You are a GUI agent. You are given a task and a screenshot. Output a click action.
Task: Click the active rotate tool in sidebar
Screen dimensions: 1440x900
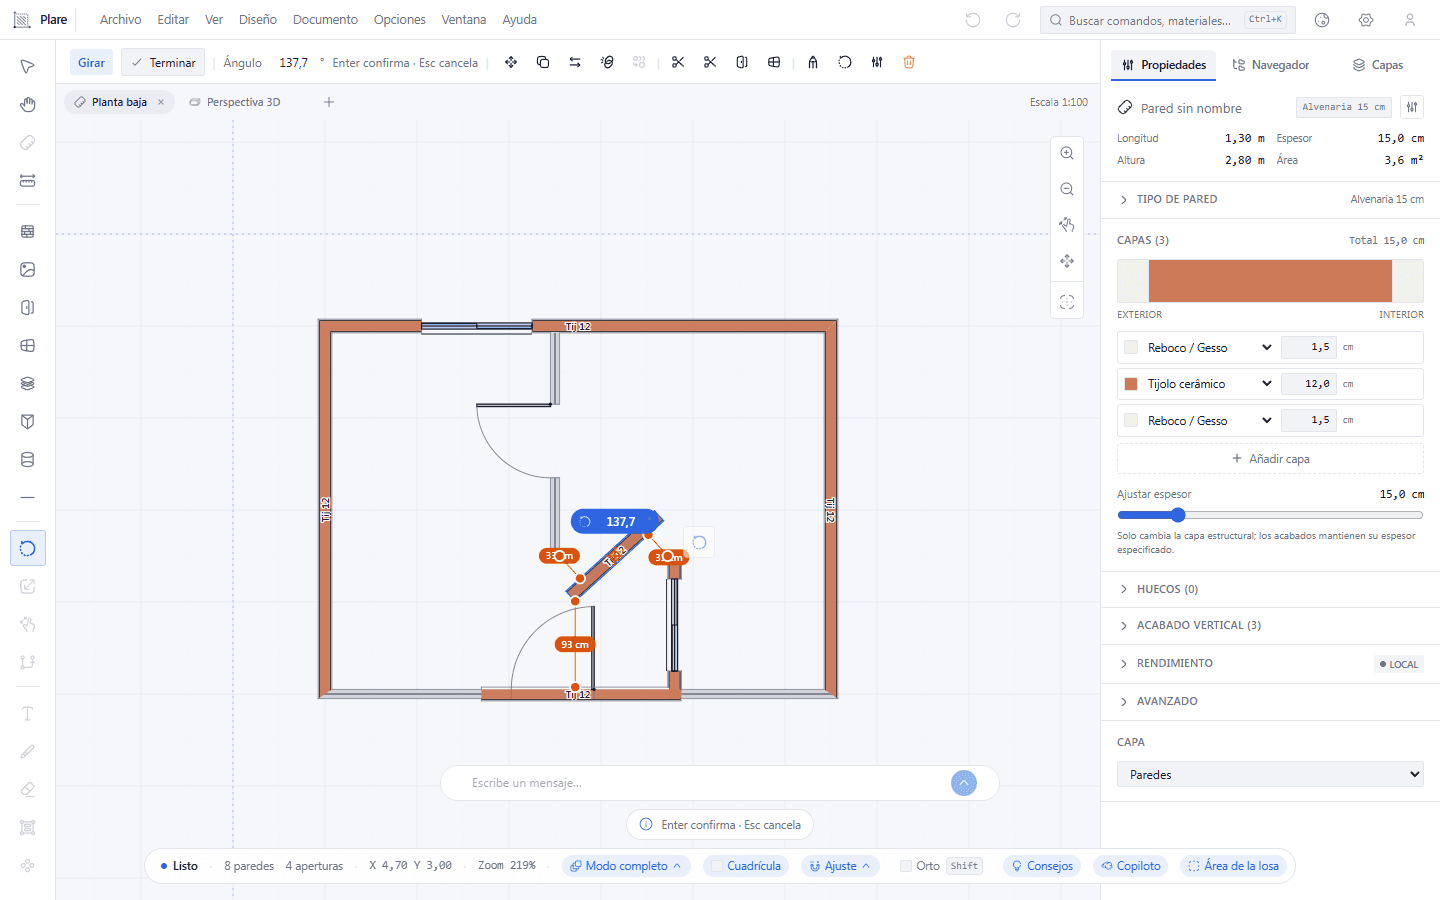pos(28,548)
